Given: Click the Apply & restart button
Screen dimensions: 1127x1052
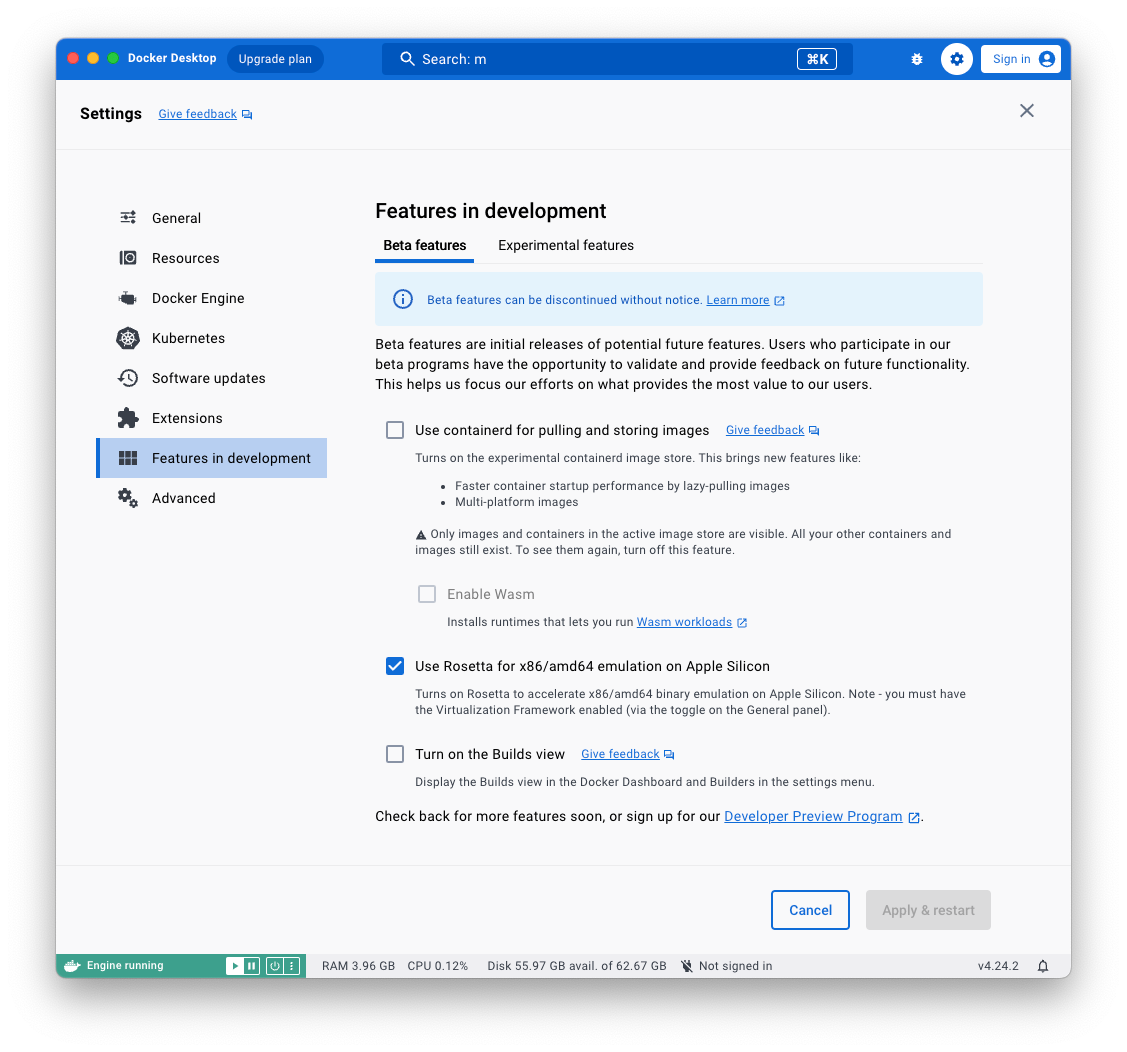Looking at the screenshot, I should pyautogui.click(x=928, y=910).
